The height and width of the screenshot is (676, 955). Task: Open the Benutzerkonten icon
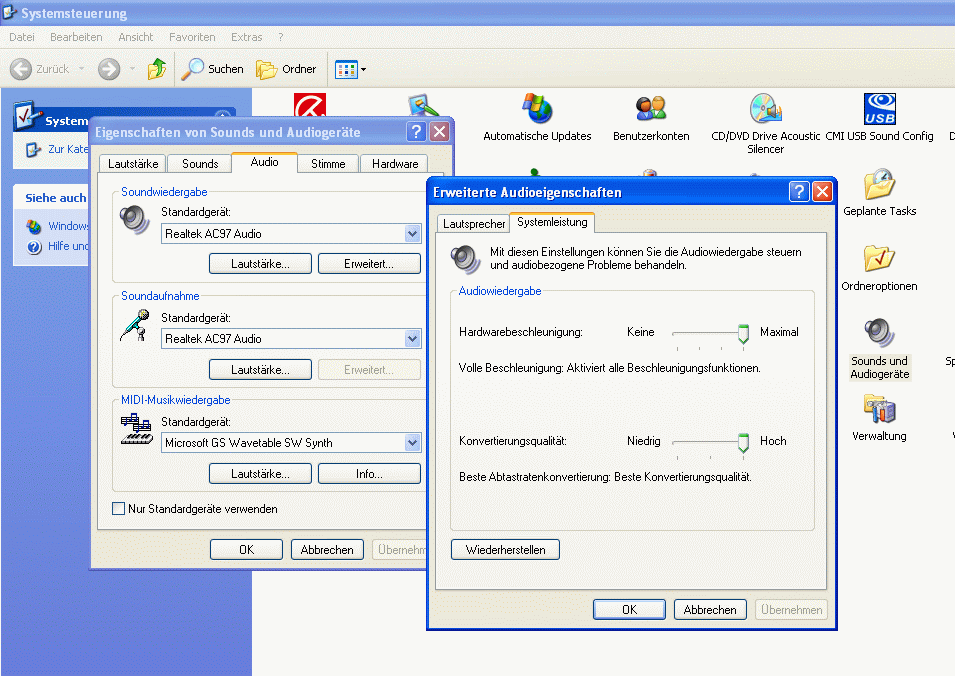pyautogui.click(x=650, y=110)
